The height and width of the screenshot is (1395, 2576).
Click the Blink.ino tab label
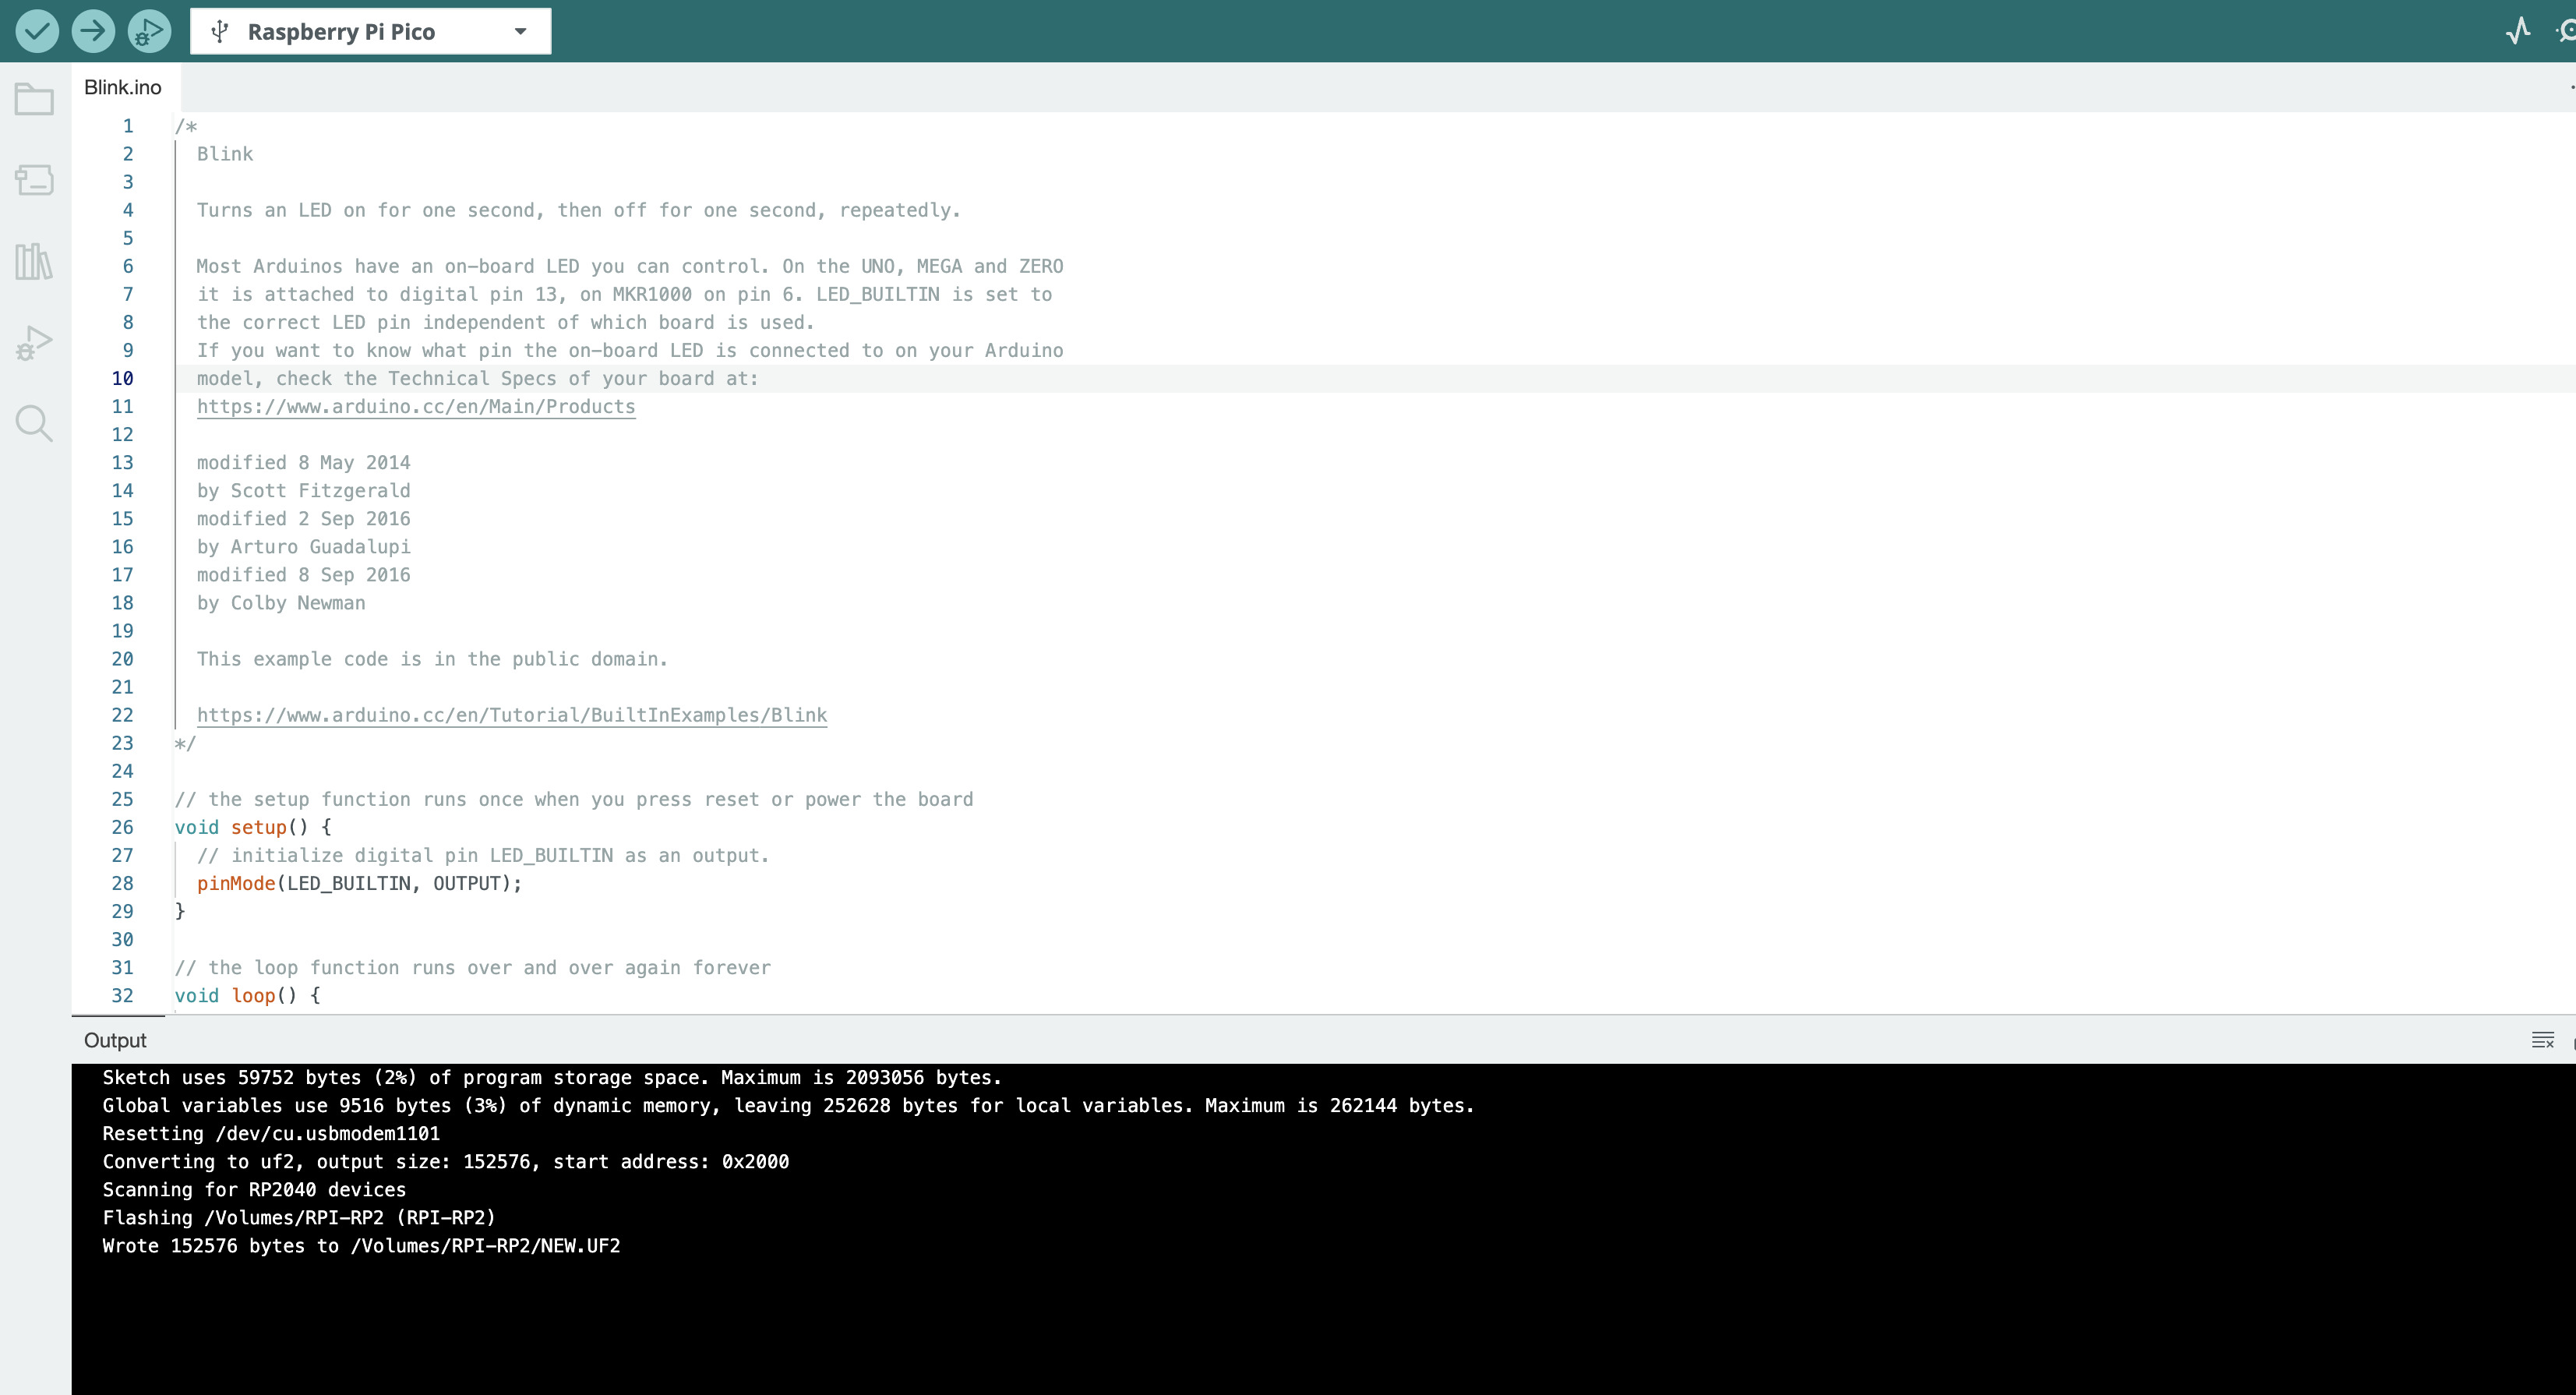pyautogui.click(x=122, y=86)
